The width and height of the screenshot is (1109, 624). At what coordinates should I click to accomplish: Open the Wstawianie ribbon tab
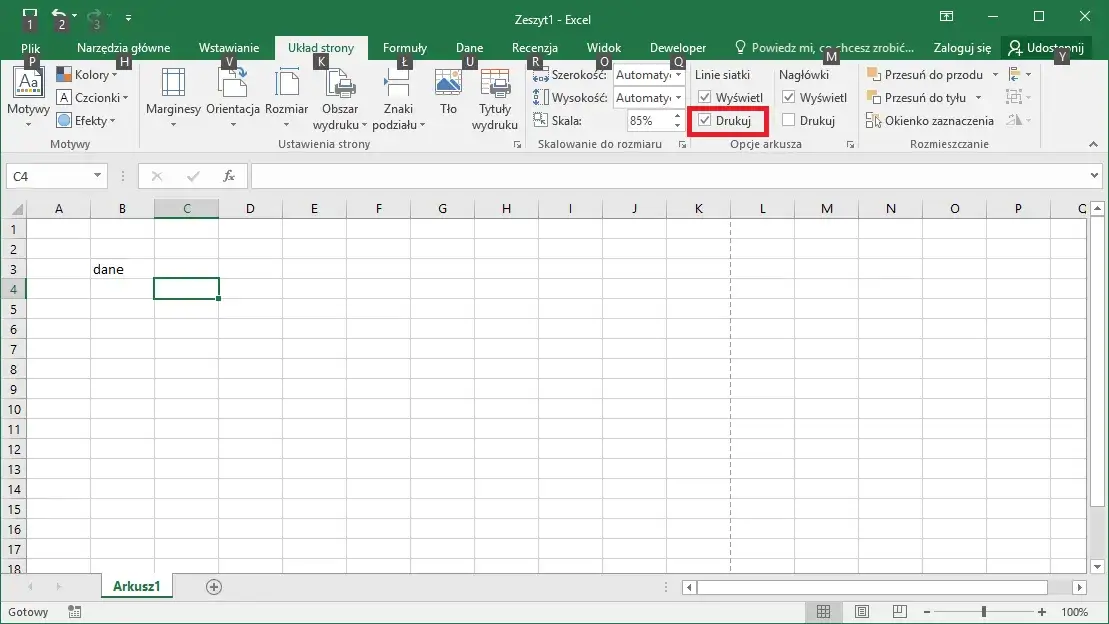click(x=228, y=47)
